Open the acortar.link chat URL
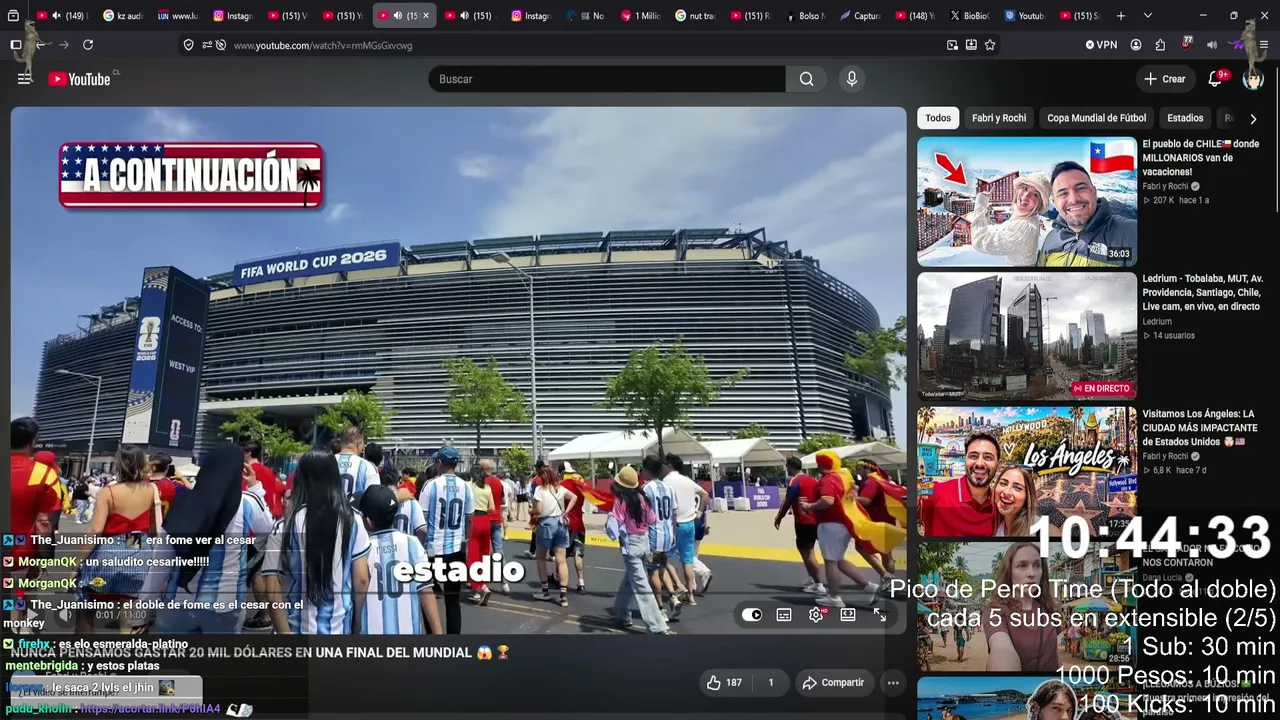The width and height of the screenshot is (1280, 720). (150, 709)
